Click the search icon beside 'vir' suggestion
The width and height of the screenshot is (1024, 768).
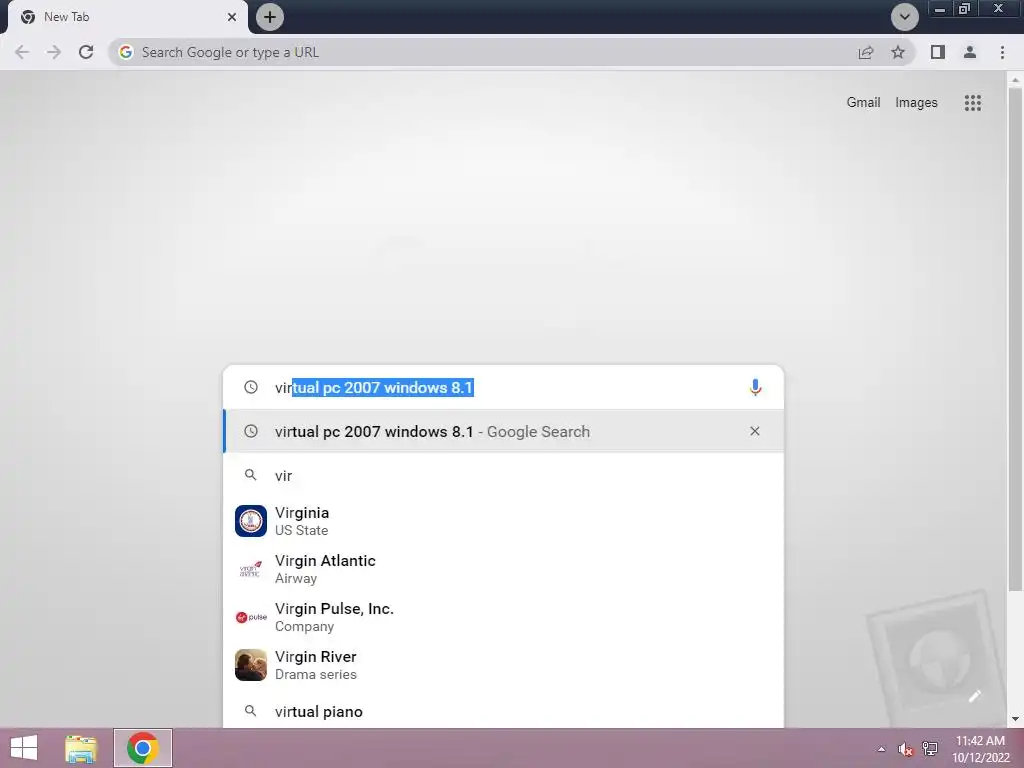250,475
